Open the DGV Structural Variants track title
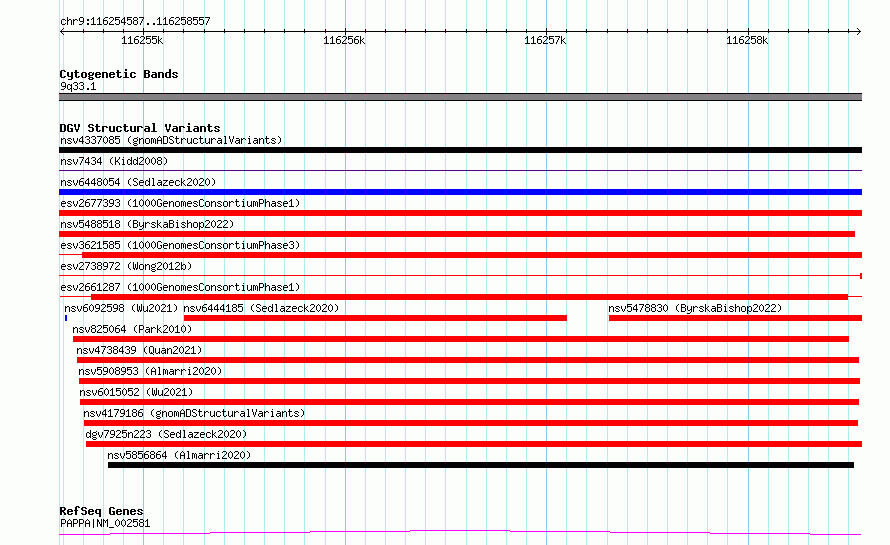The image size is (890, 545). [140, 128]
